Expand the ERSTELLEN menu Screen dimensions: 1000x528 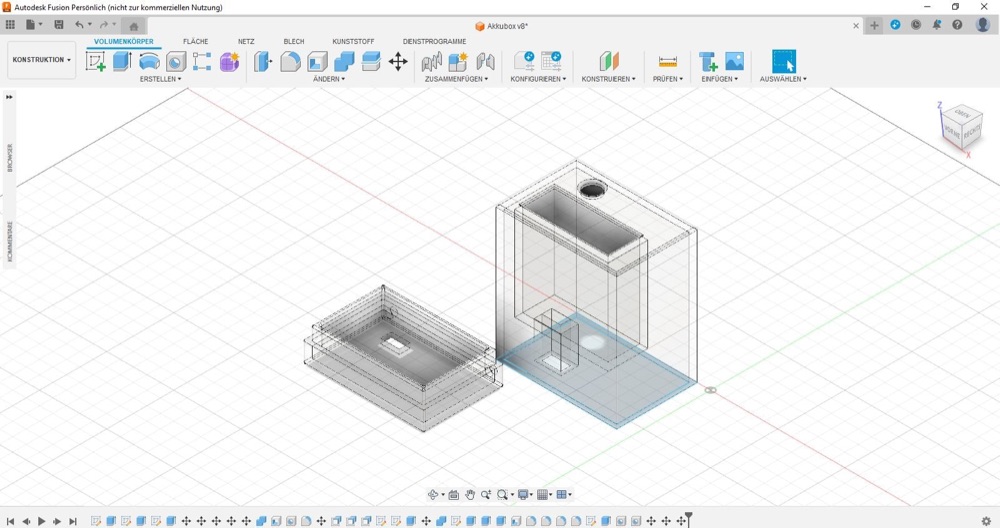coord(160,79)
